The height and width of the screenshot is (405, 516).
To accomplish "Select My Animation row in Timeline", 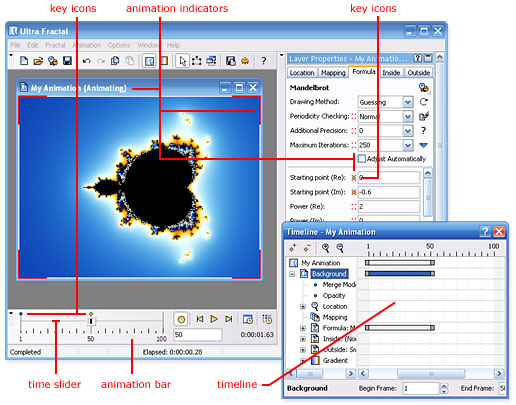I will (320, 263).
